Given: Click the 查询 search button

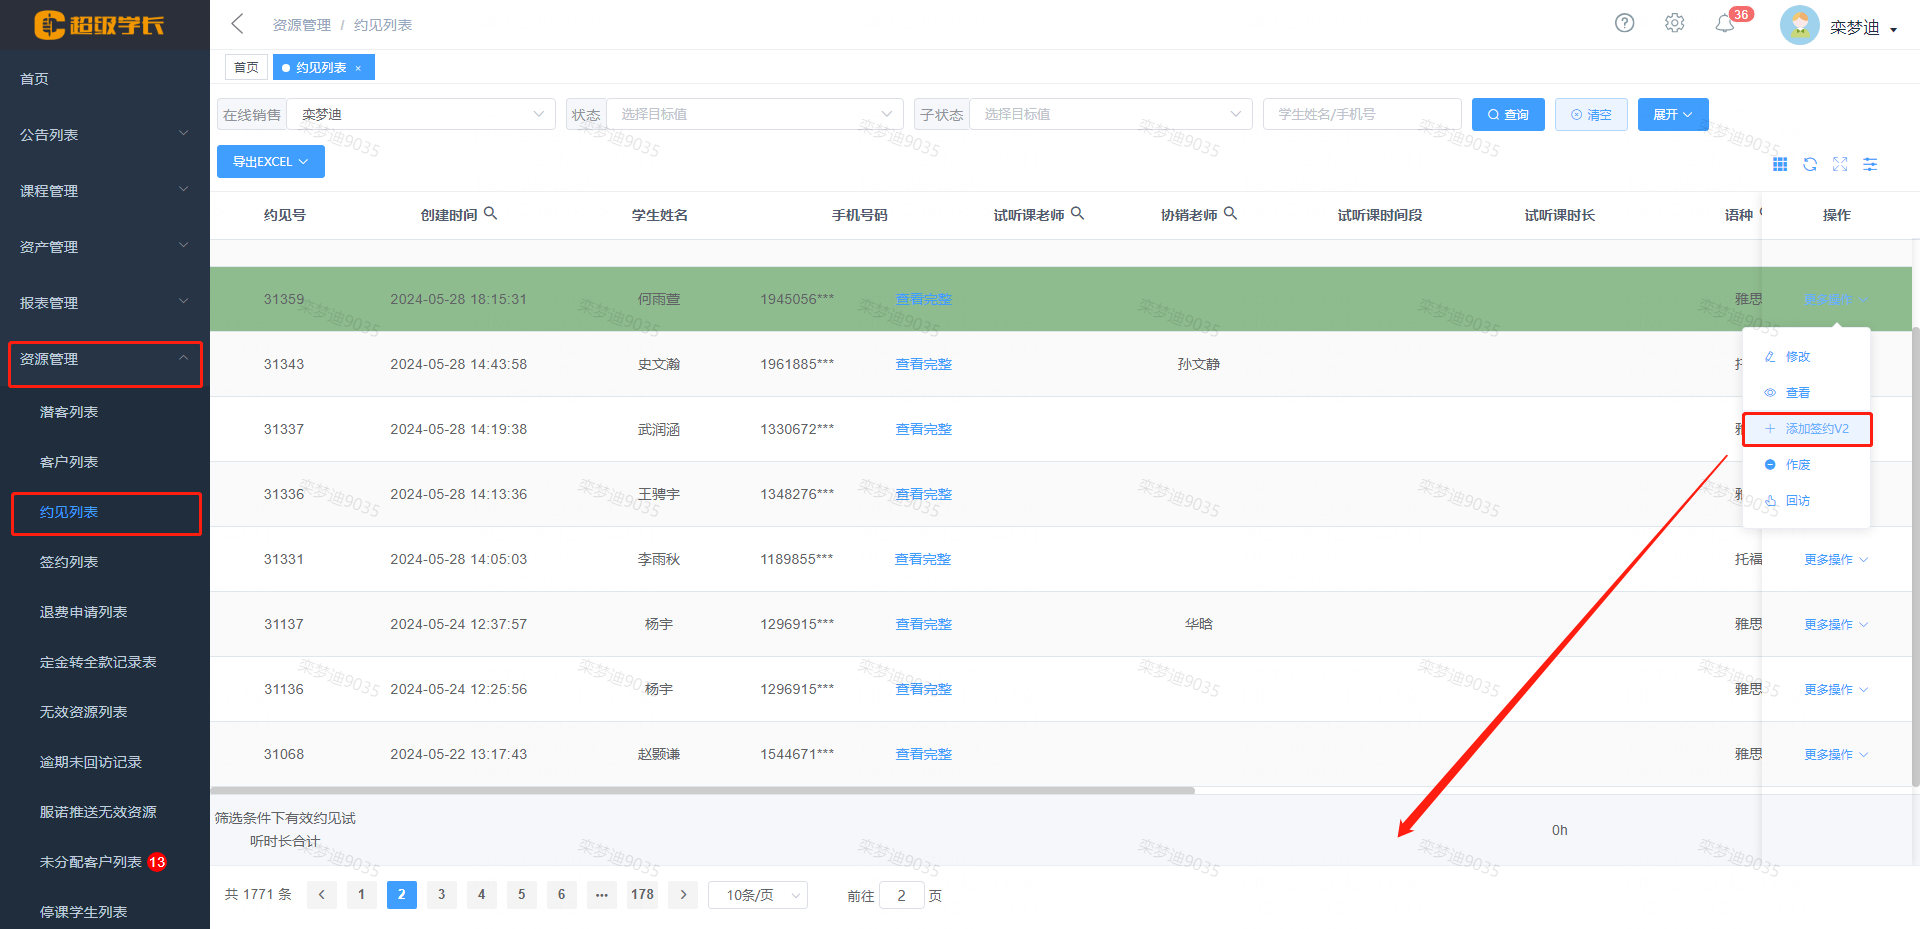Looking at the screenshot, I should [1508, 115].
